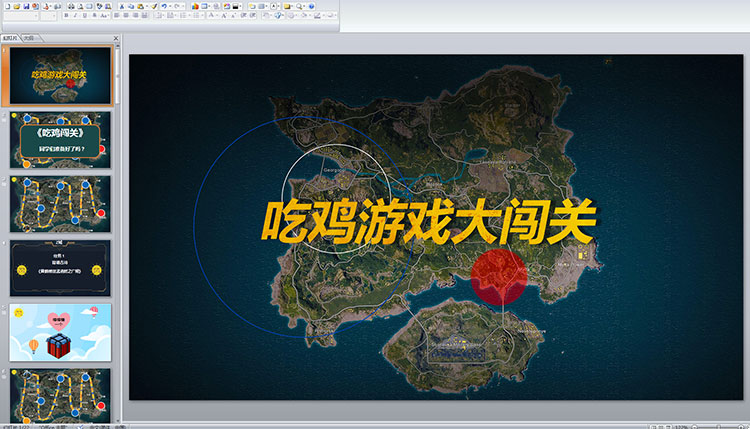The height and width of the screenshot is (429, 750).
Task: Apply numbered list formatting
Action: (x=182, y=15)
